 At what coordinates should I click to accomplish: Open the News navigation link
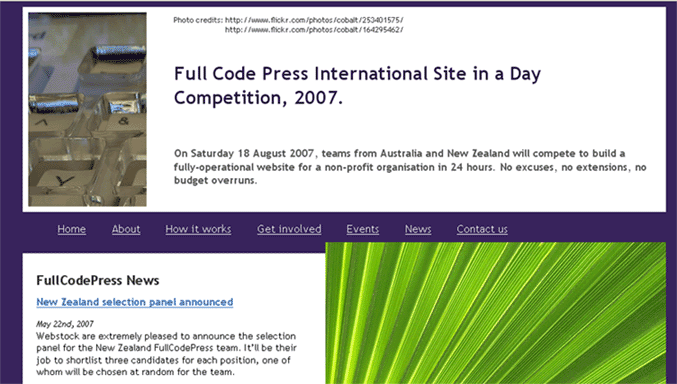(418, 229)
